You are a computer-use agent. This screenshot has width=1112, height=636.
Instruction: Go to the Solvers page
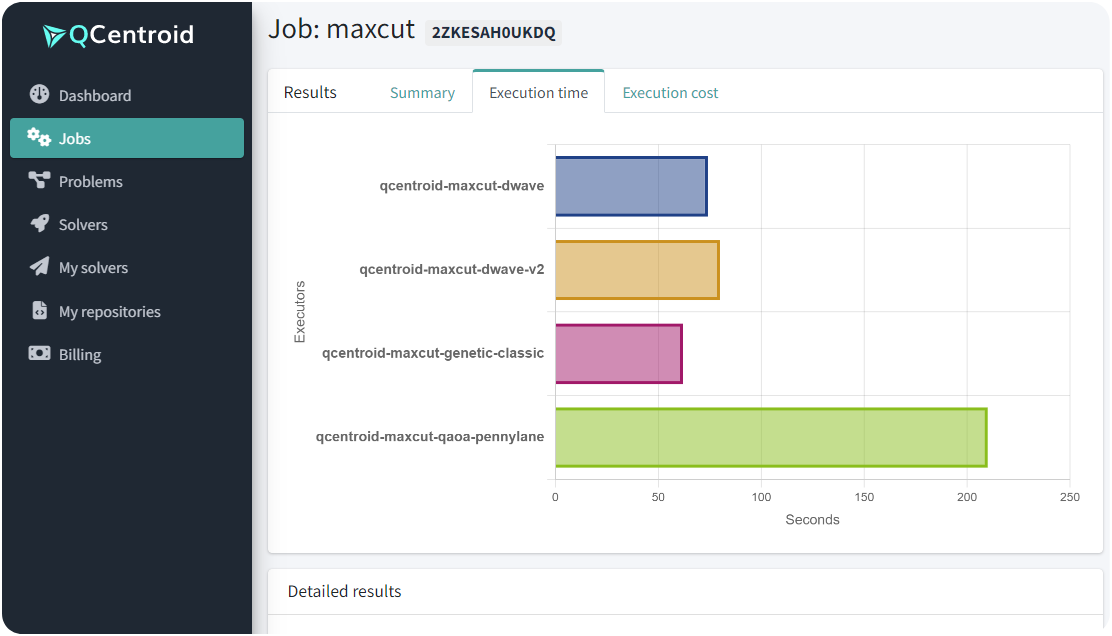83,225
